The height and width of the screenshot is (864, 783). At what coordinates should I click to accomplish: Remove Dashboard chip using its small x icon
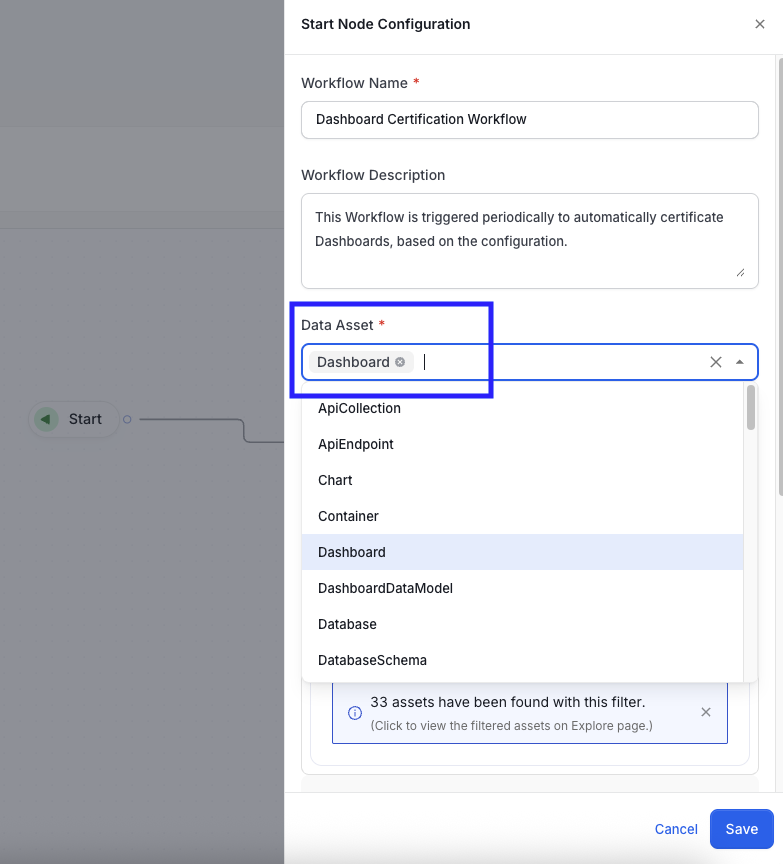[400, 361]
